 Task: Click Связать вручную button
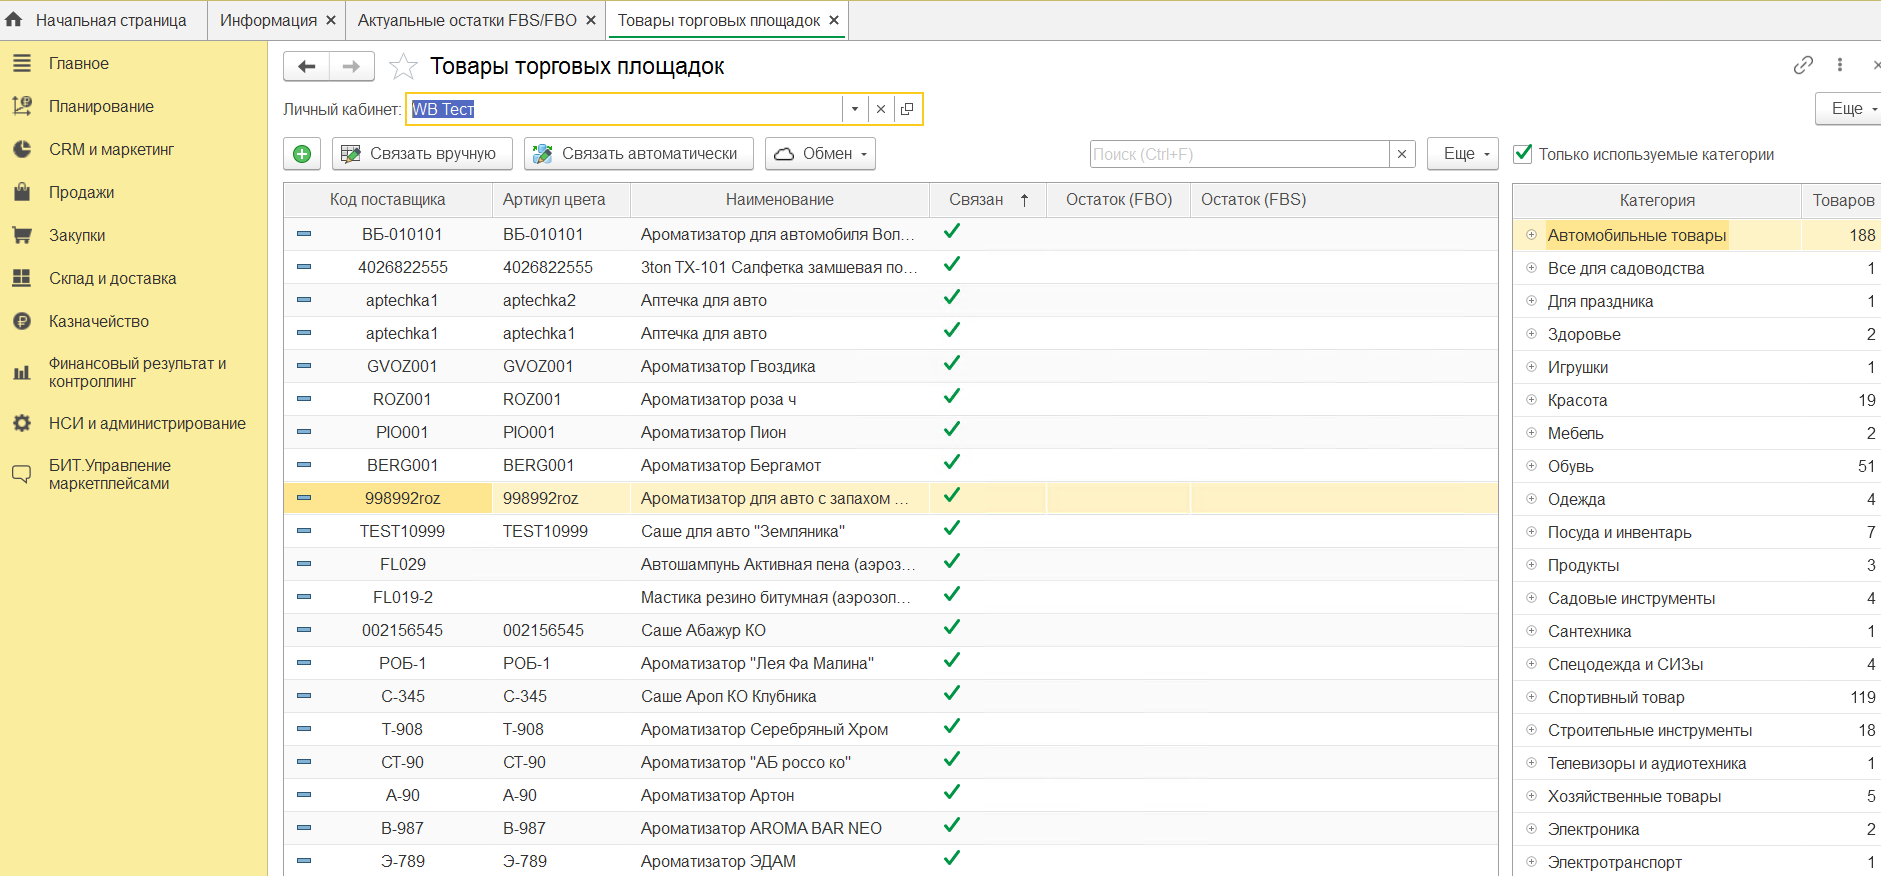pos(422,153)
